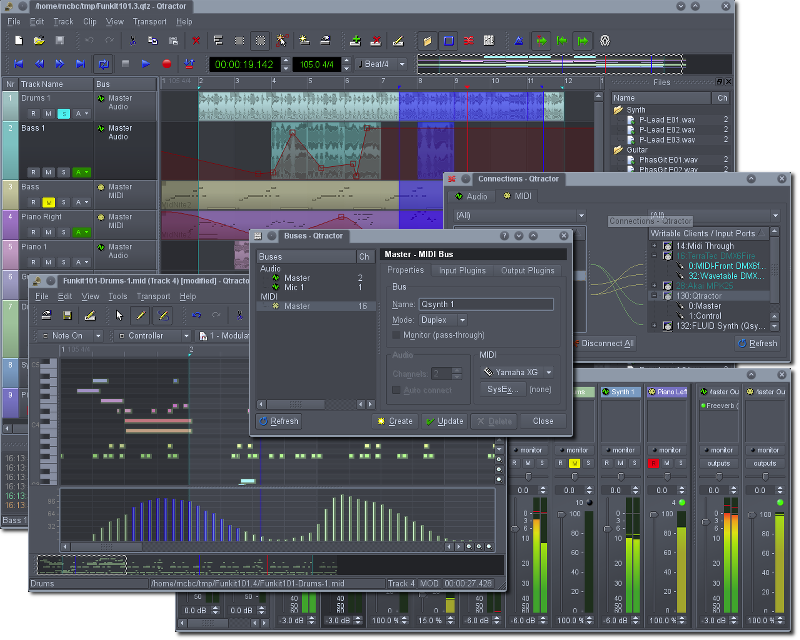Click the red Record button
This screenshot has width=800, height=640.
(167, 64)
